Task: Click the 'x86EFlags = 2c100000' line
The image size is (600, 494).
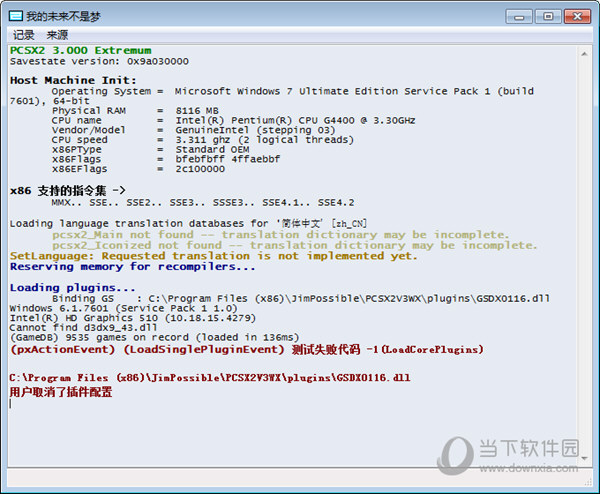Action: click(x=138, y=169)
